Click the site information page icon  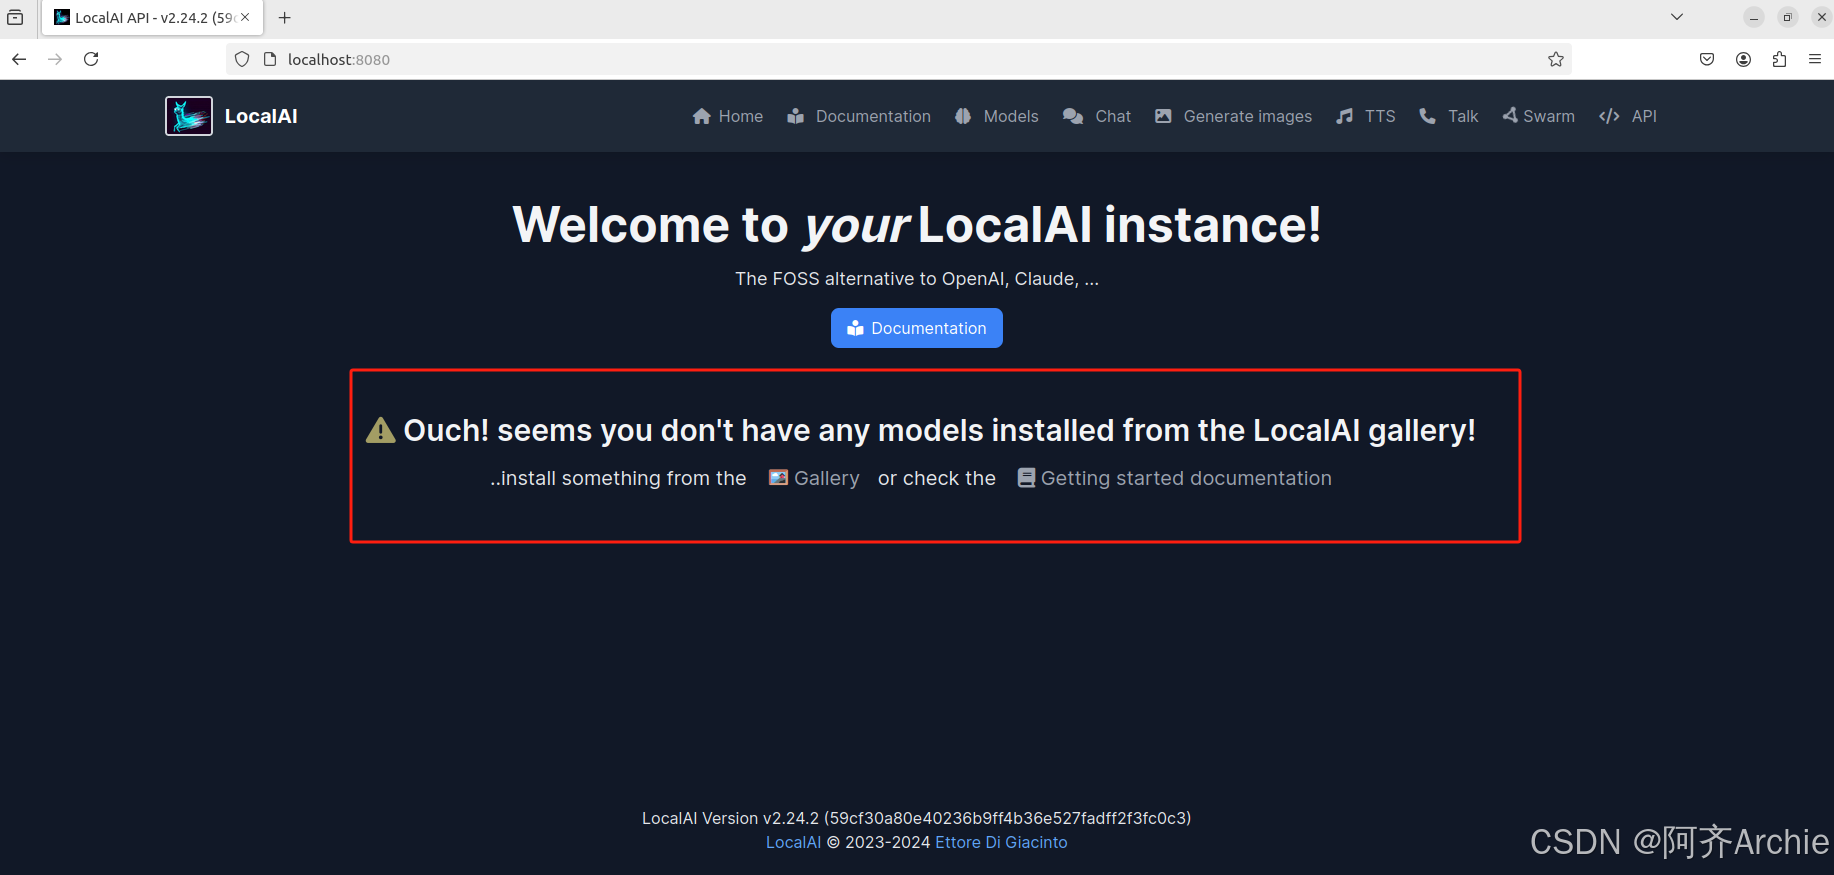pyautogui.click(x=270, y=59)
